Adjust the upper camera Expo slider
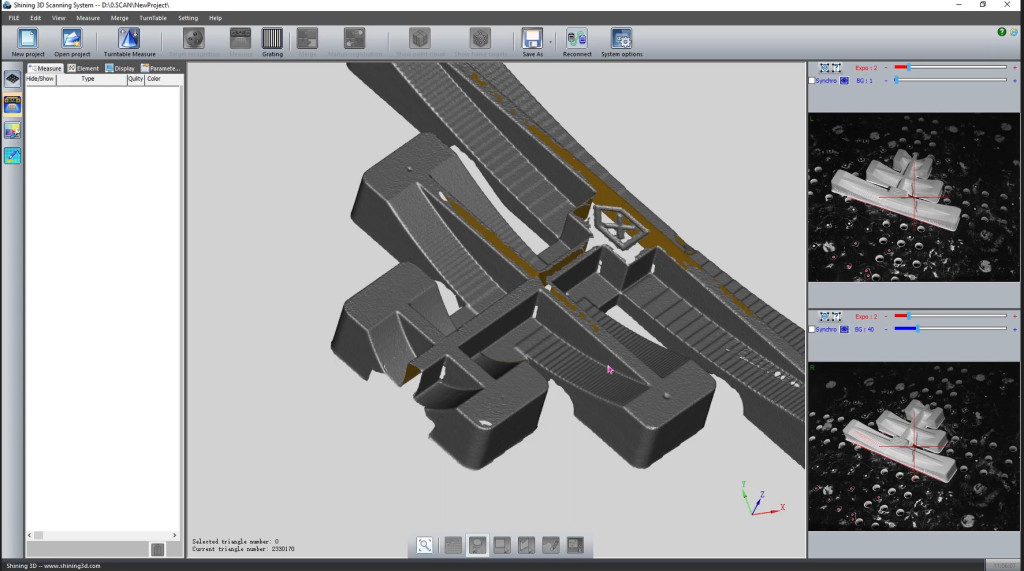Viewport: 1024px width, 571px height. [907, 67]
